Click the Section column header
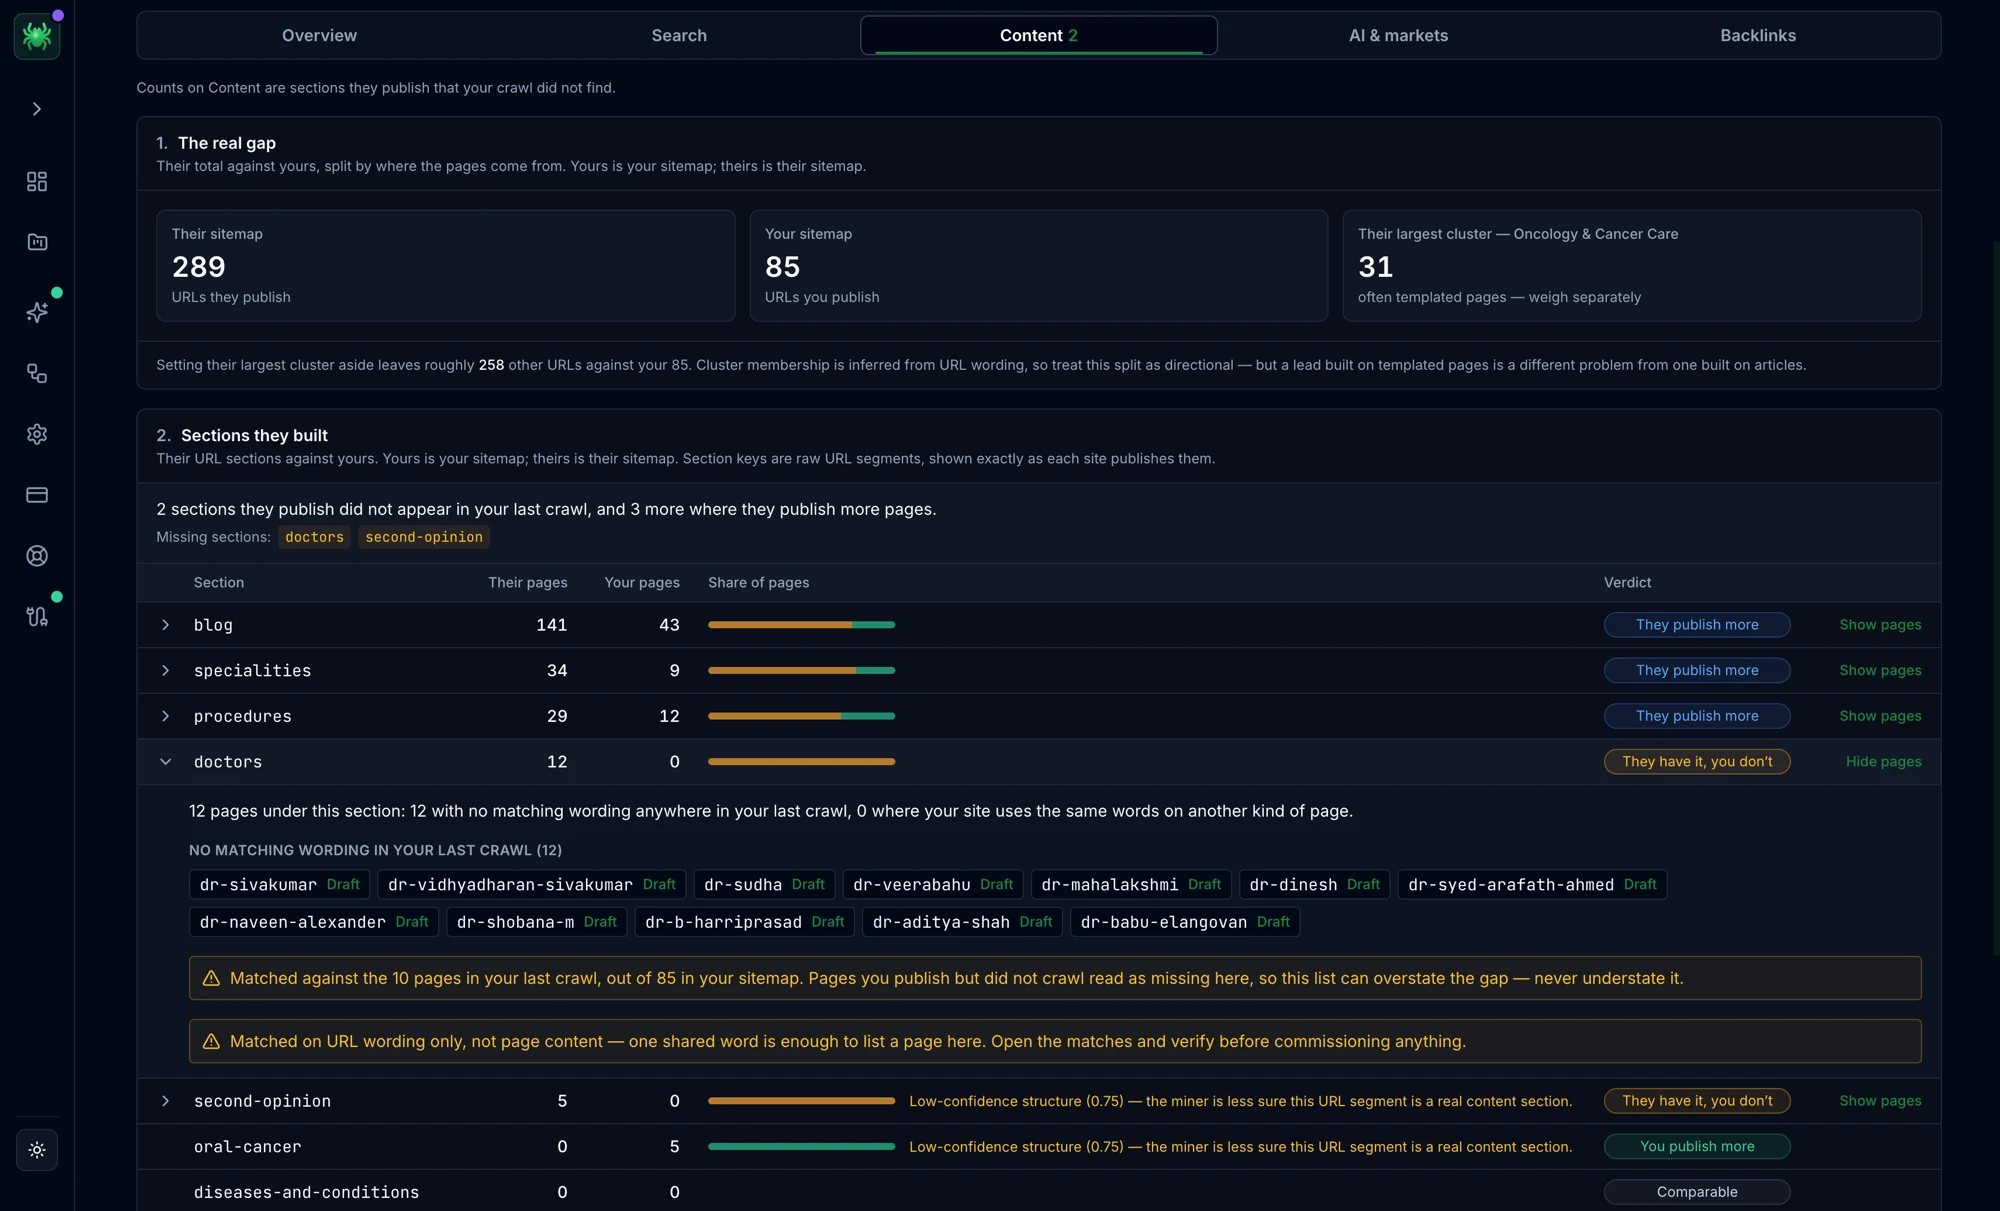The height and width of the screenshot is (1211, 2000). [218, 583]
